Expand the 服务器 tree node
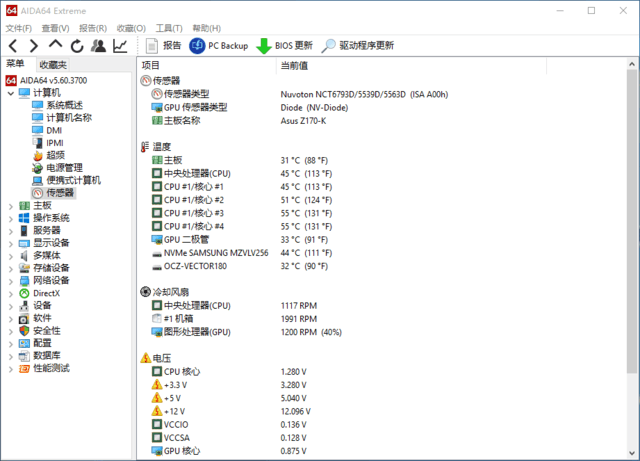This screenshot has width=640, height=461. pyautogui.click(x=11, y=232)
